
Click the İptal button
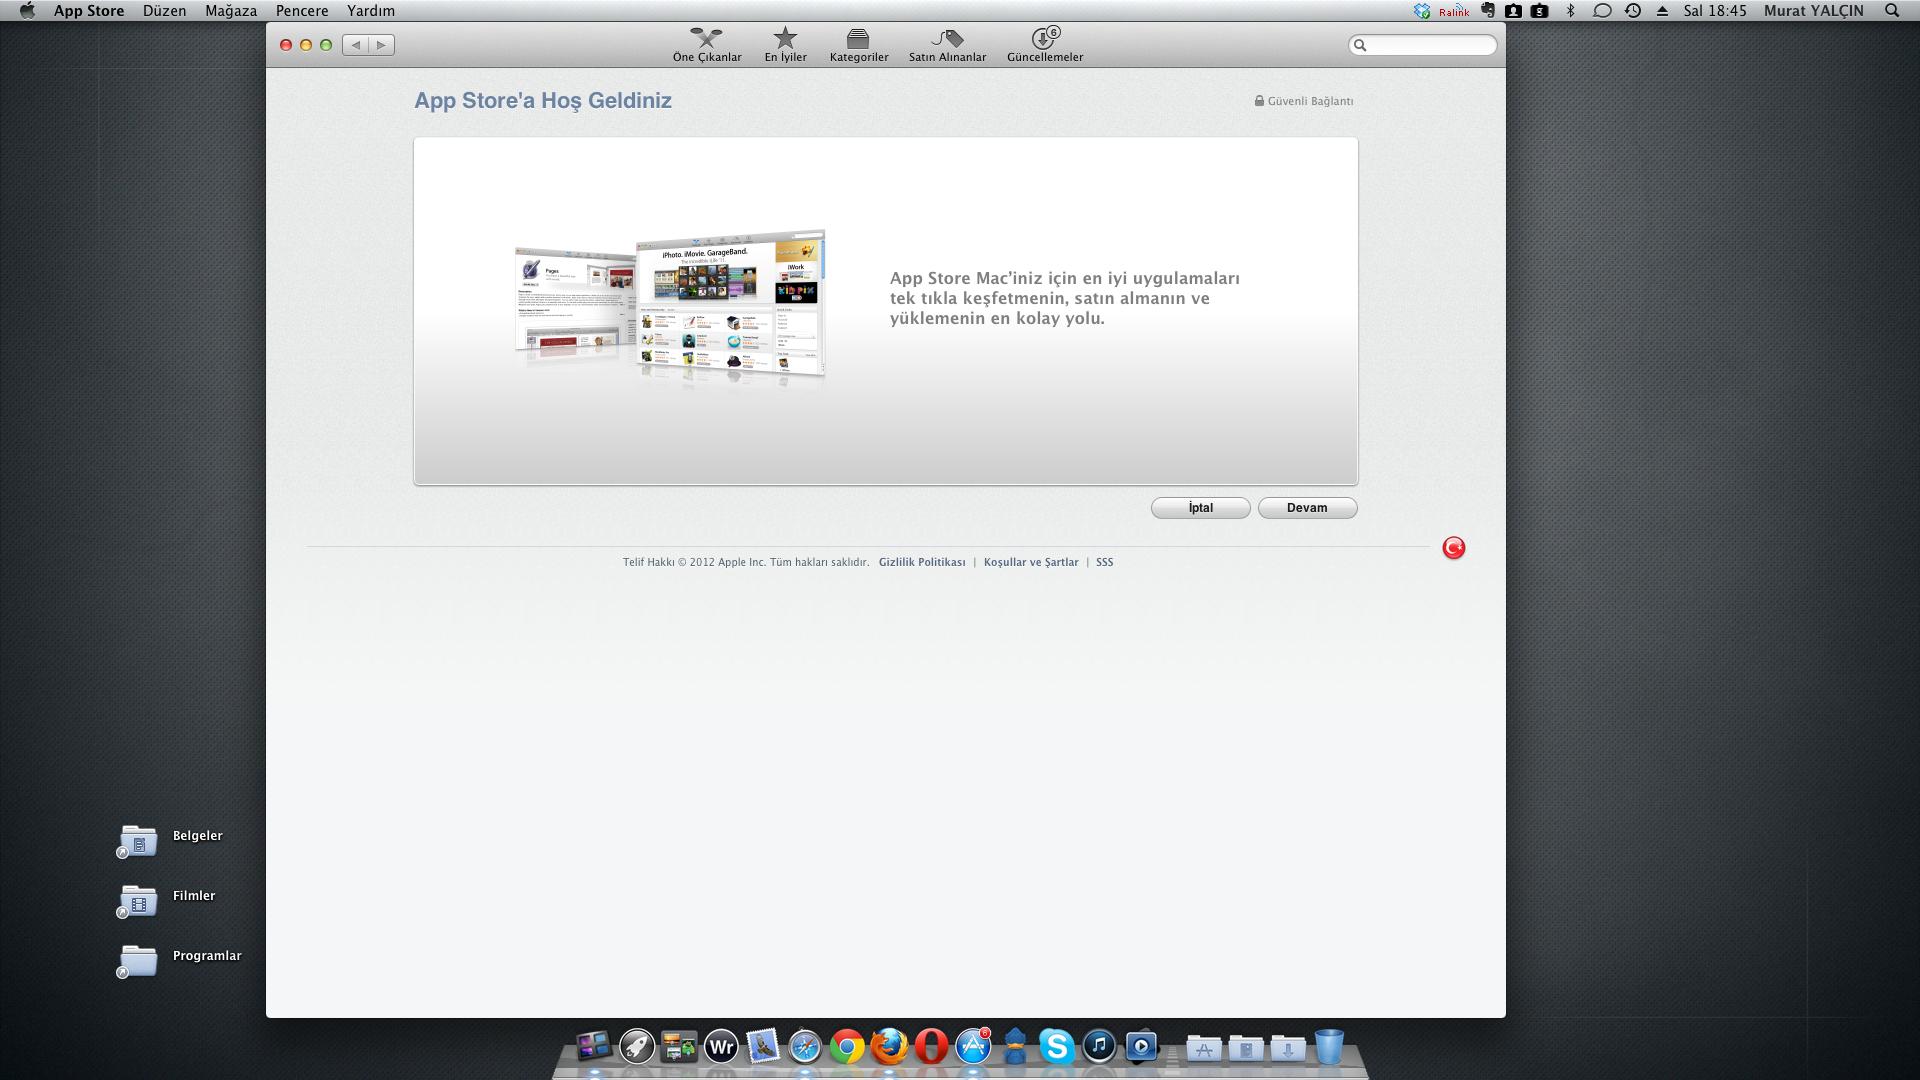(1200, 508)
